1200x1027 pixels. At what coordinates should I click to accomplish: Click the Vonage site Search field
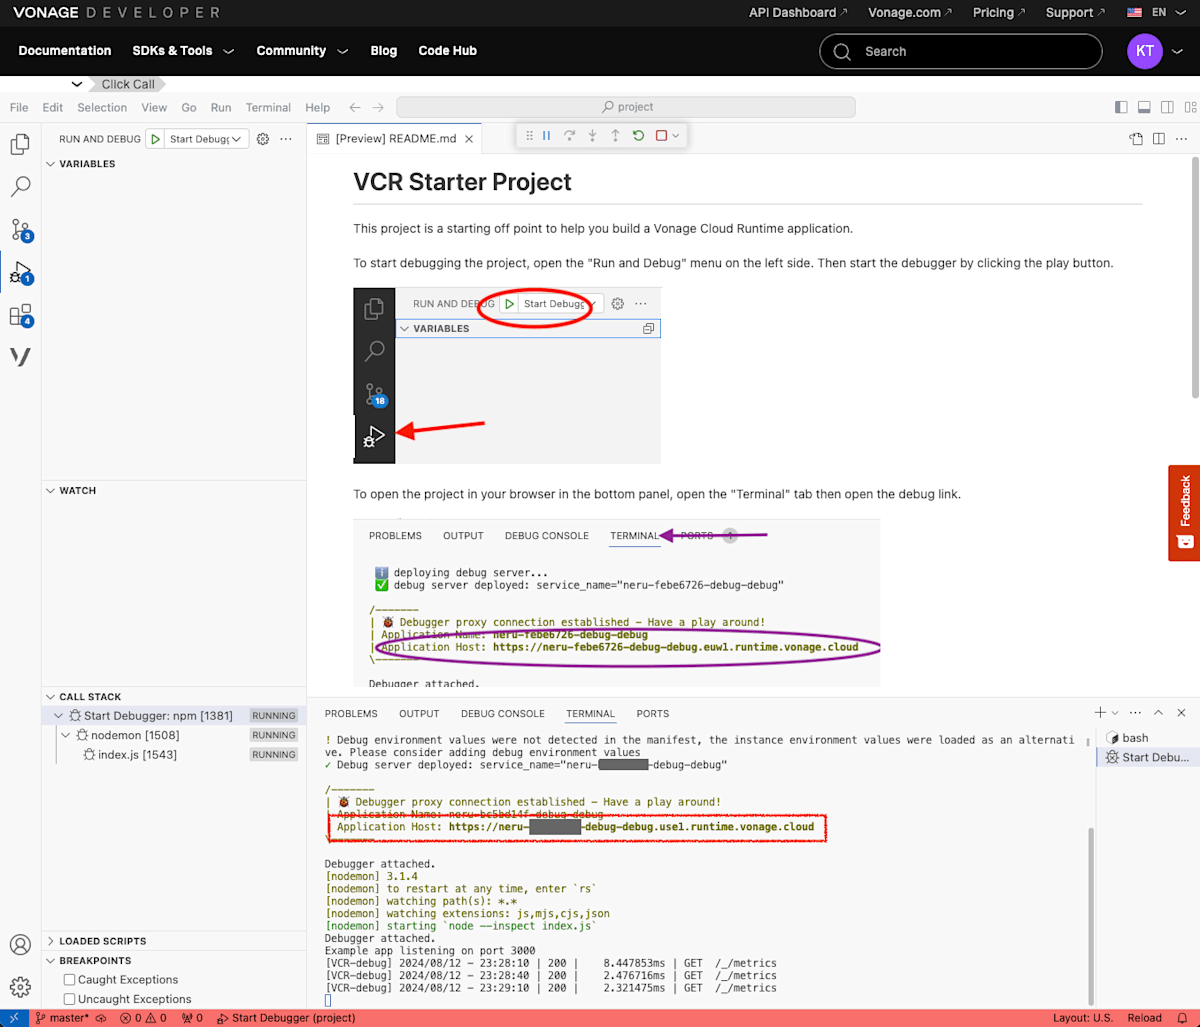coord(961,51)
